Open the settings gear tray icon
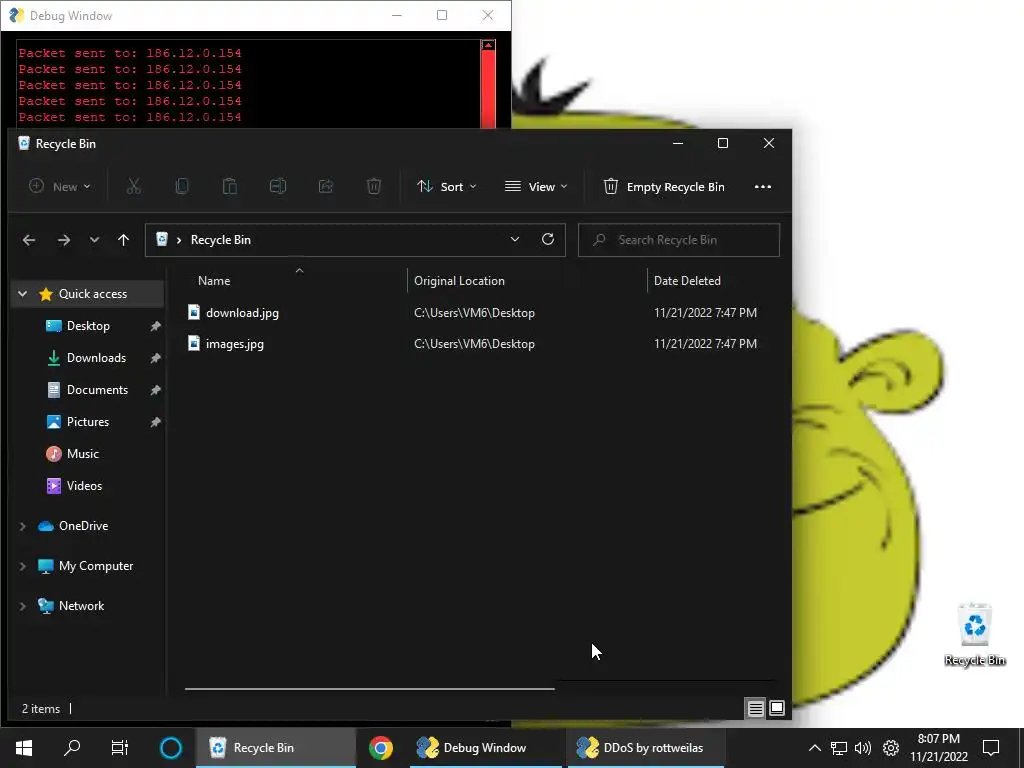The height and width of the screenshot is (768, 1024). (x=891, y=748)
